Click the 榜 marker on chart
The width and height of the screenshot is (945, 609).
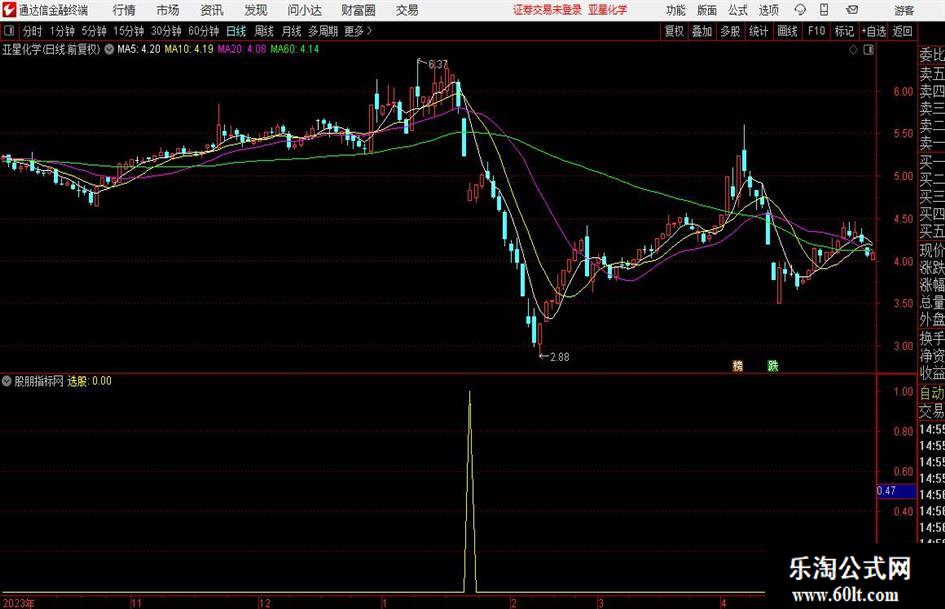point(738,365)
